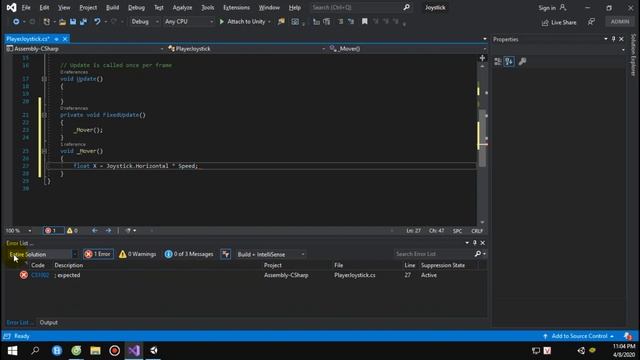Toggle the 0 of 3 Messages filter
This screenshot has height=360, width=640.
pyautogui.click(x=189, y=254)
